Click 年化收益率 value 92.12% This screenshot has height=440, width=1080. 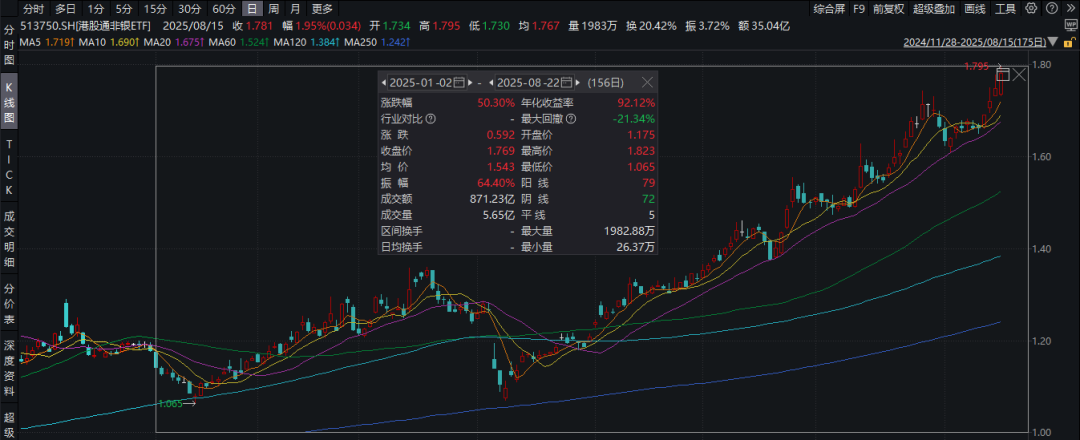(x=636, y=103)
